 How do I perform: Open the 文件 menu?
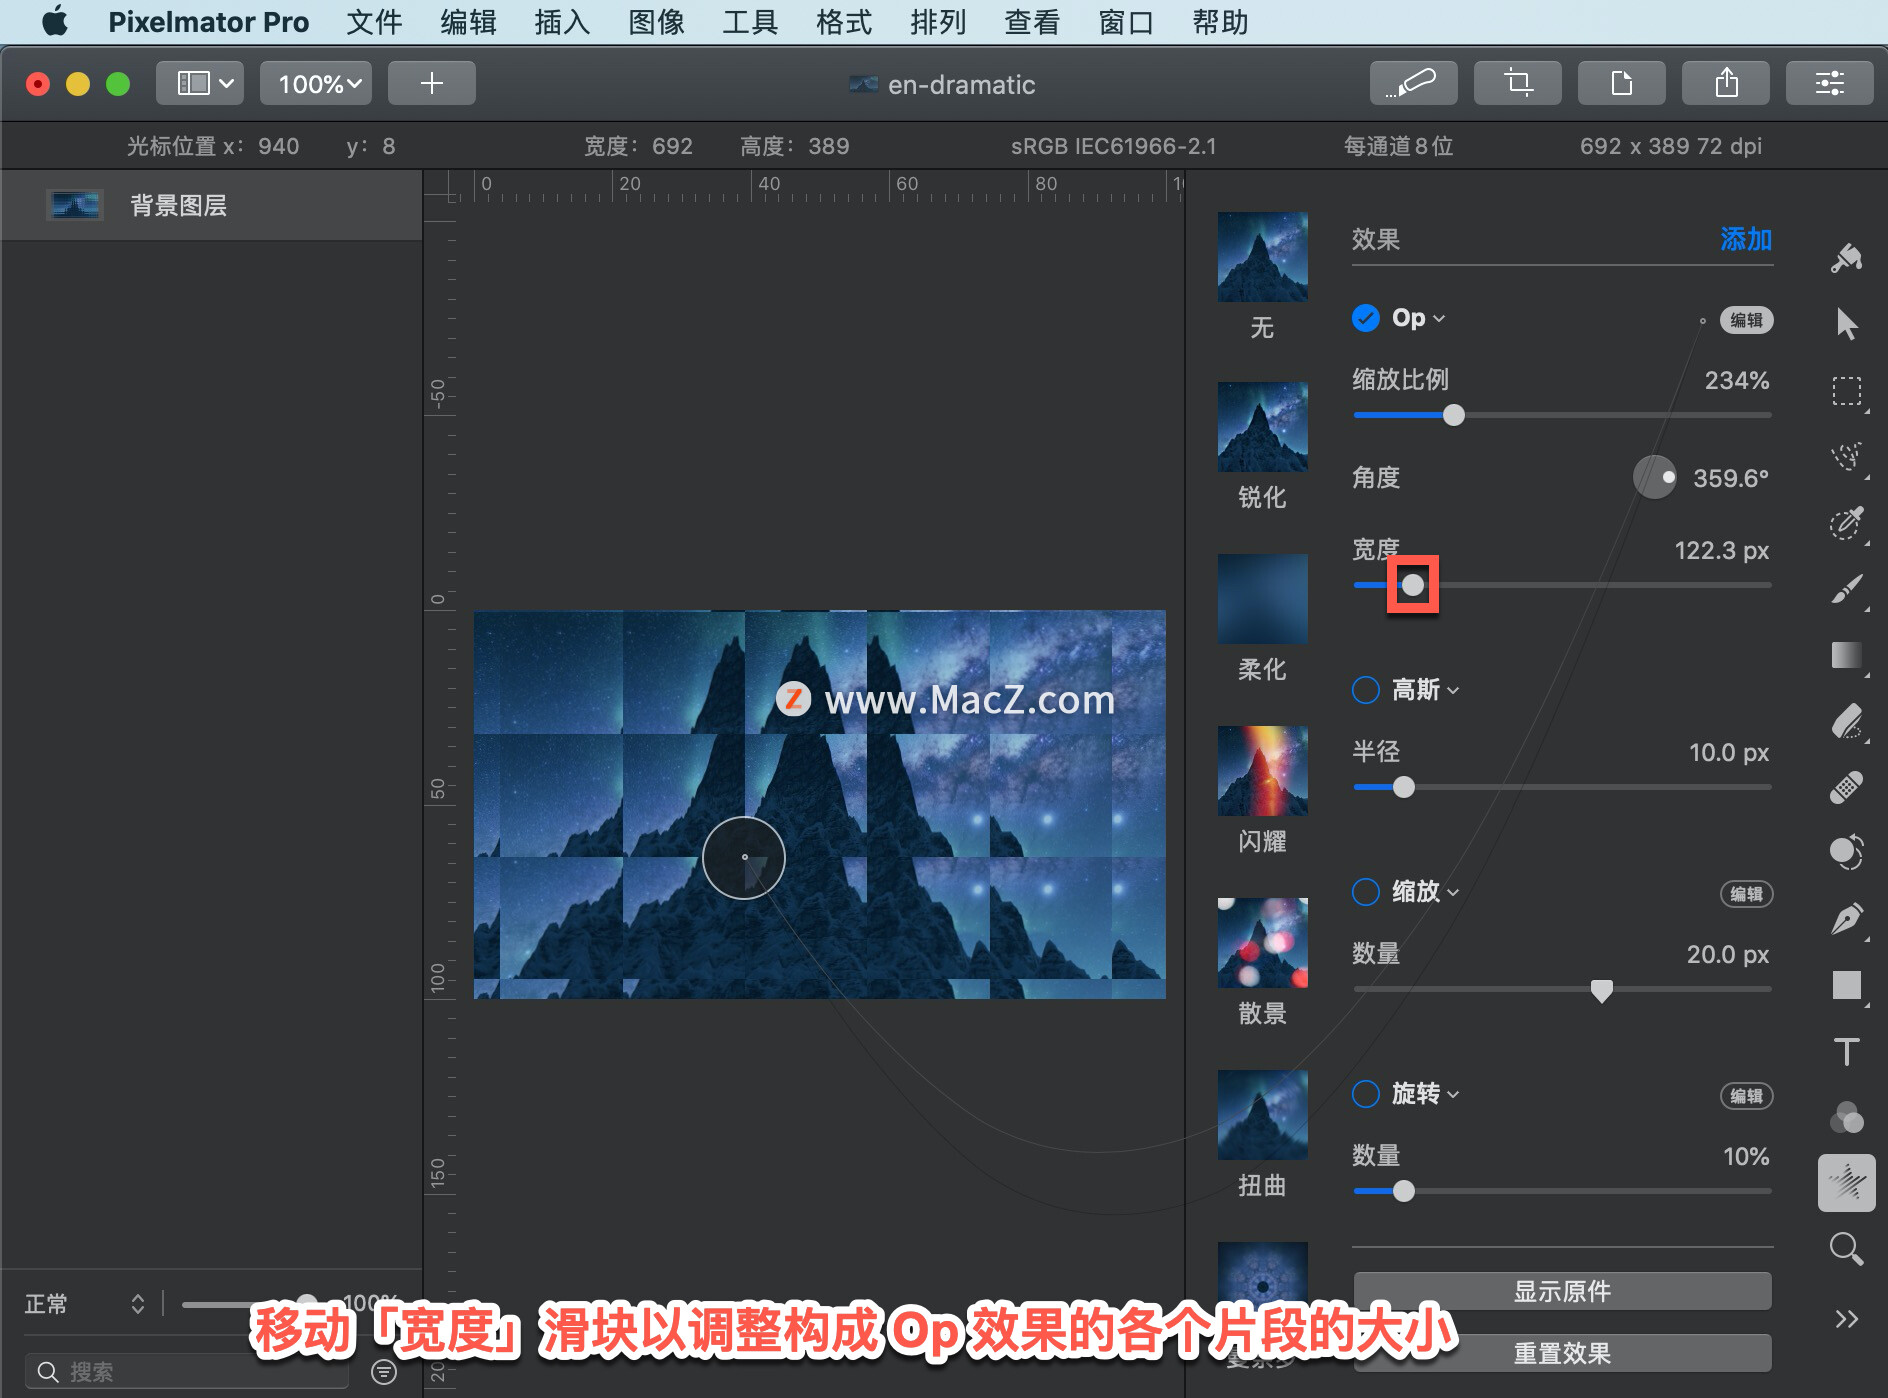tap(374, 22)
